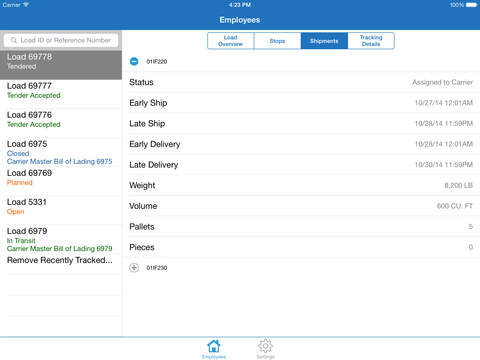This screenshot has height=360, width=480.
Task: Focus the Load ID or Reference Number field
Action: click(61, 40)
